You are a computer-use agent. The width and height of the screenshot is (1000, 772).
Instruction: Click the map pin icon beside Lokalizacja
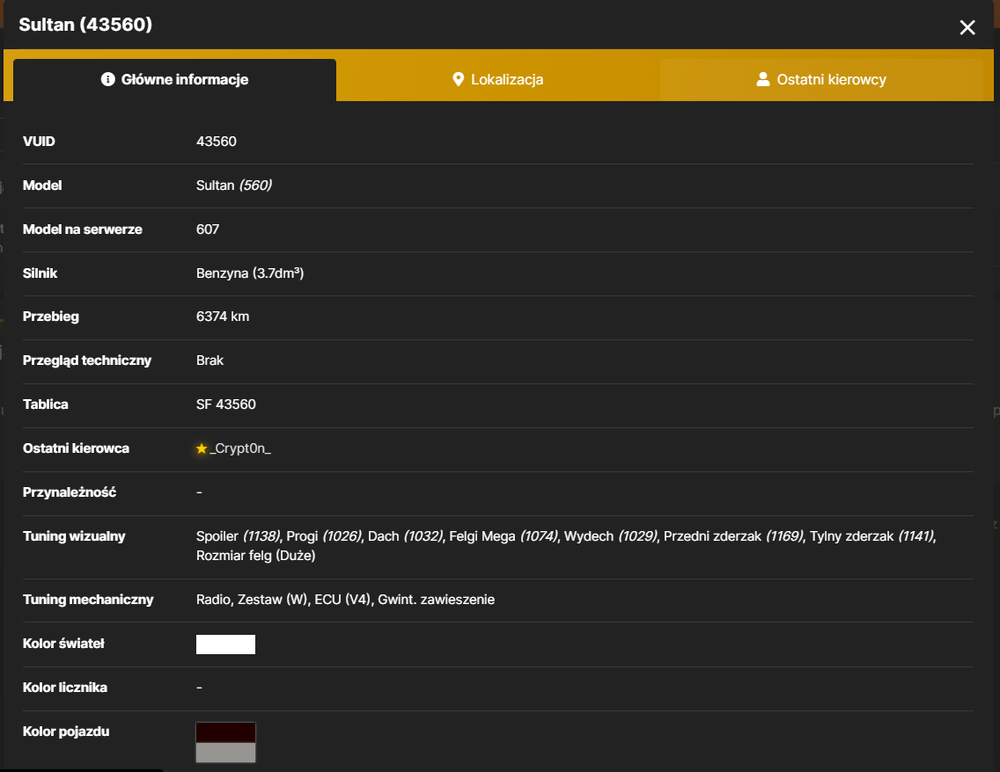coord(458,79)
